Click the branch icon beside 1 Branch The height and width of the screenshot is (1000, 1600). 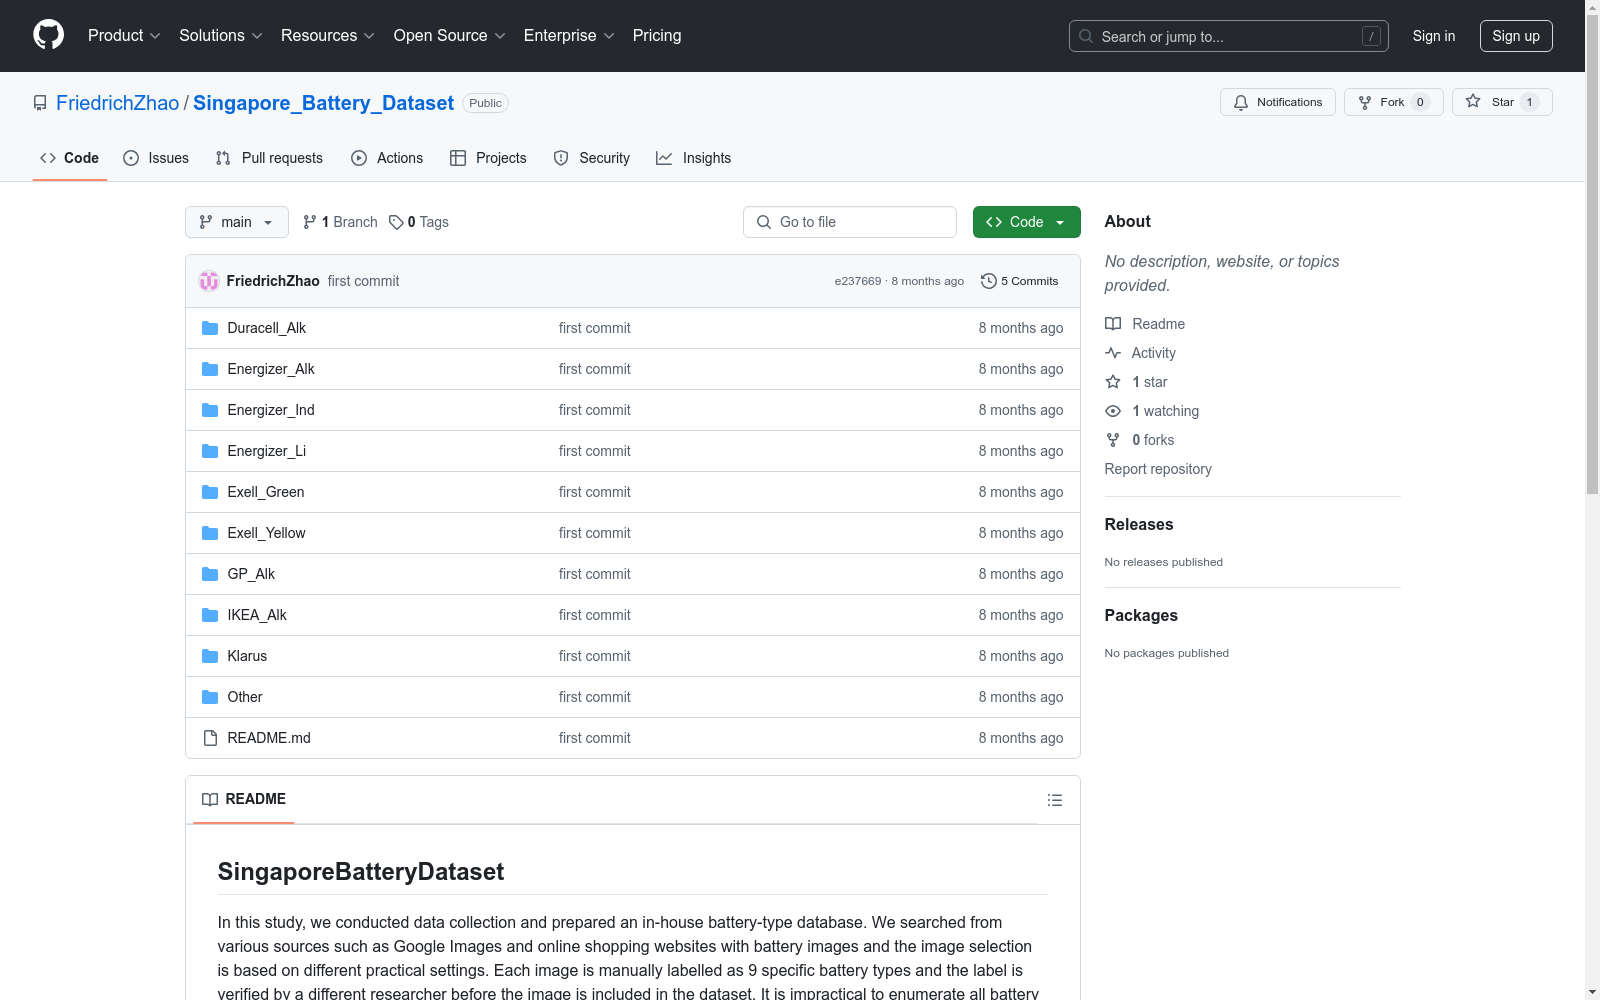[x=310, y=222]
